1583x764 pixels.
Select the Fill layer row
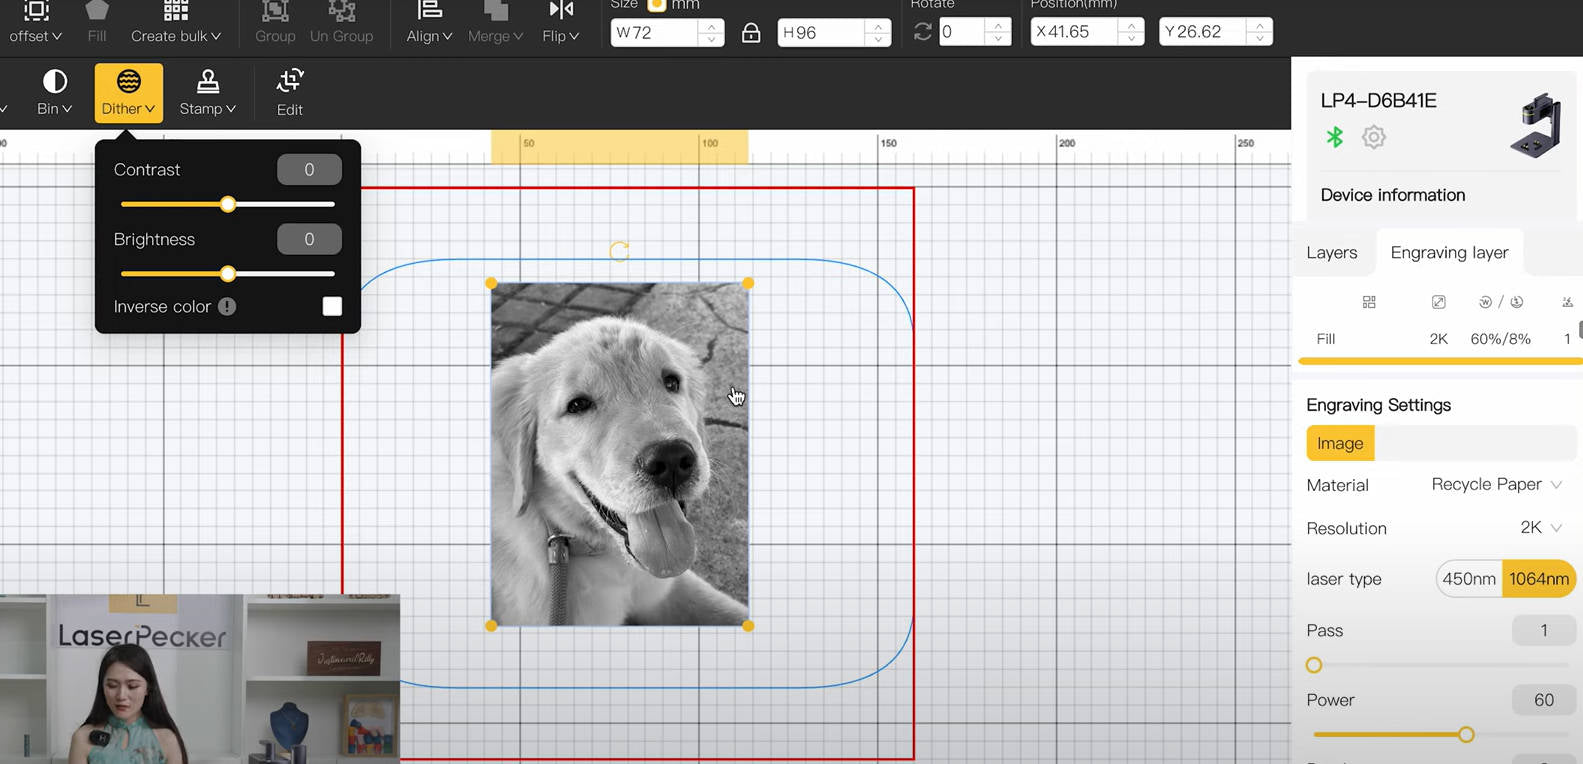click(1440, 339)
